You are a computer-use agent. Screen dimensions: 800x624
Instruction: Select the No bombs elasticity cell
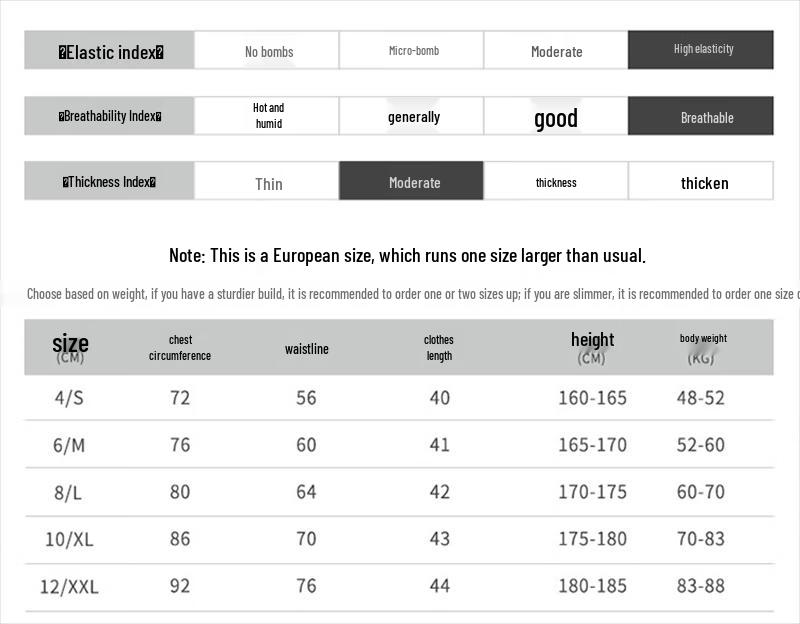click(x=268, y=51)
